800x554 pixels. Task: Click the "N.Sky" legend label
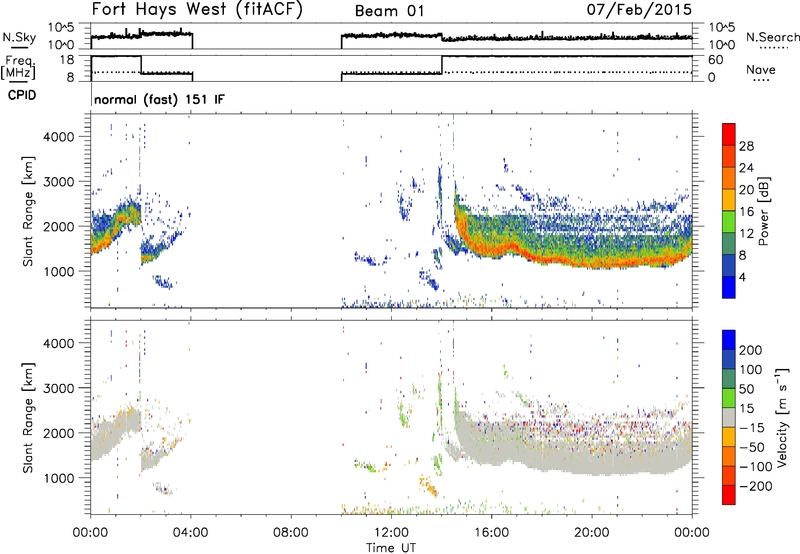pos(19,37)
